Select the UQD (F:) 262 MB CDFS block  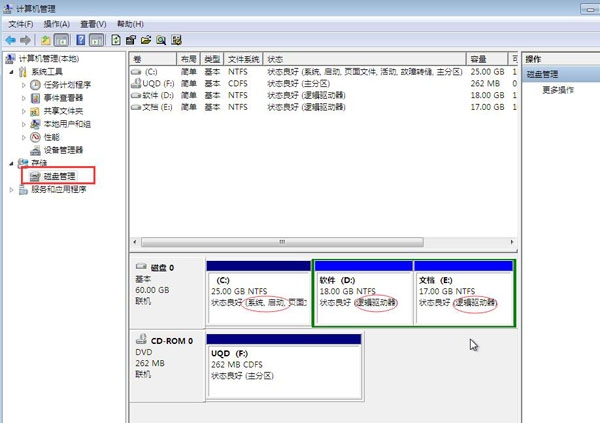tap(284, 367)
